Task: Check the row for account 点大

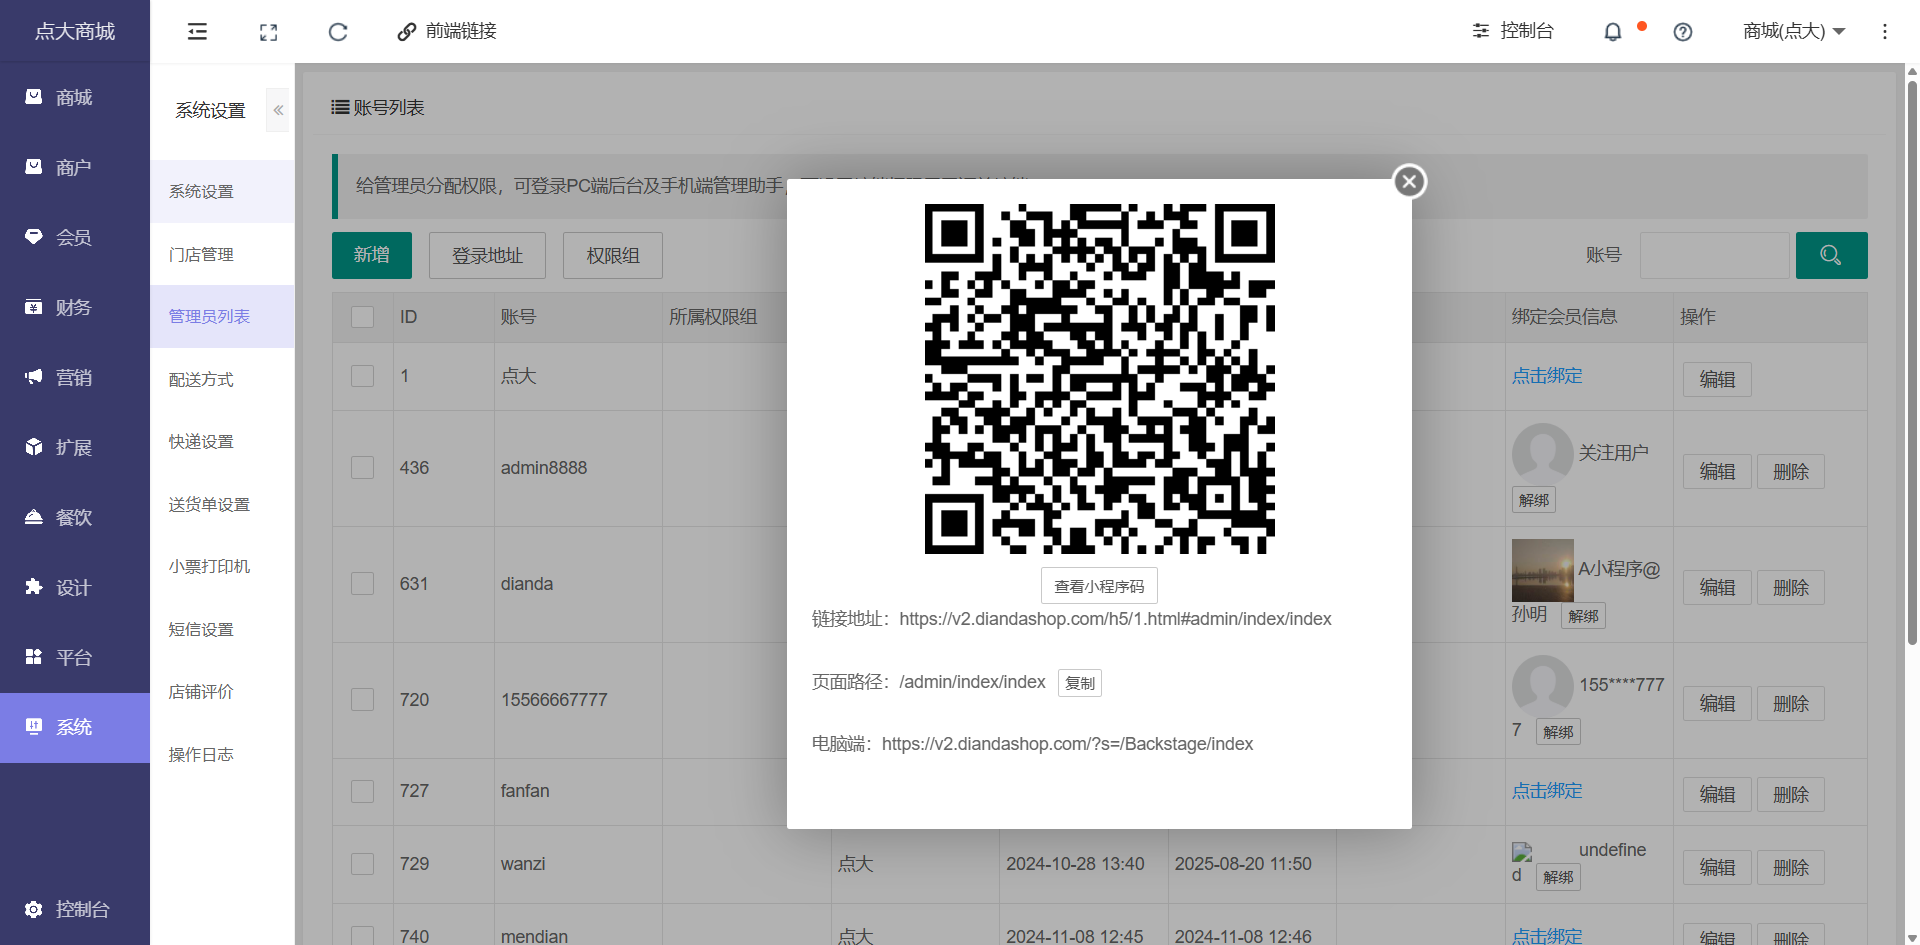Action: (x=363, y=376)
